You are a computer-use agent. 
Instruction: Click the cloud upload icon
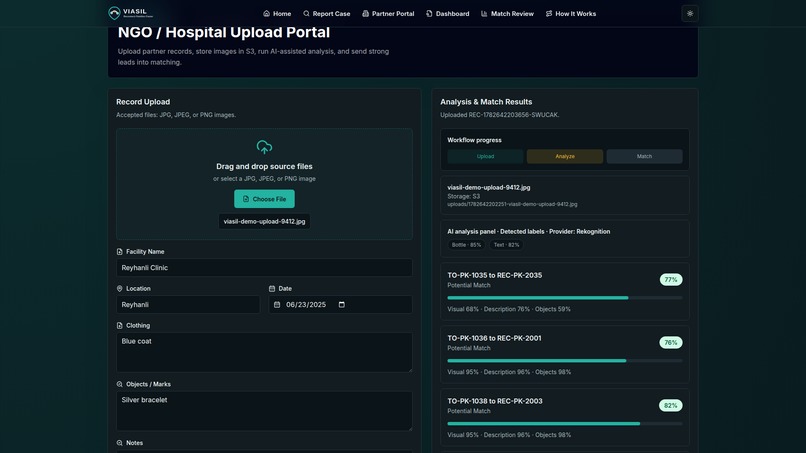click(264, 147)
